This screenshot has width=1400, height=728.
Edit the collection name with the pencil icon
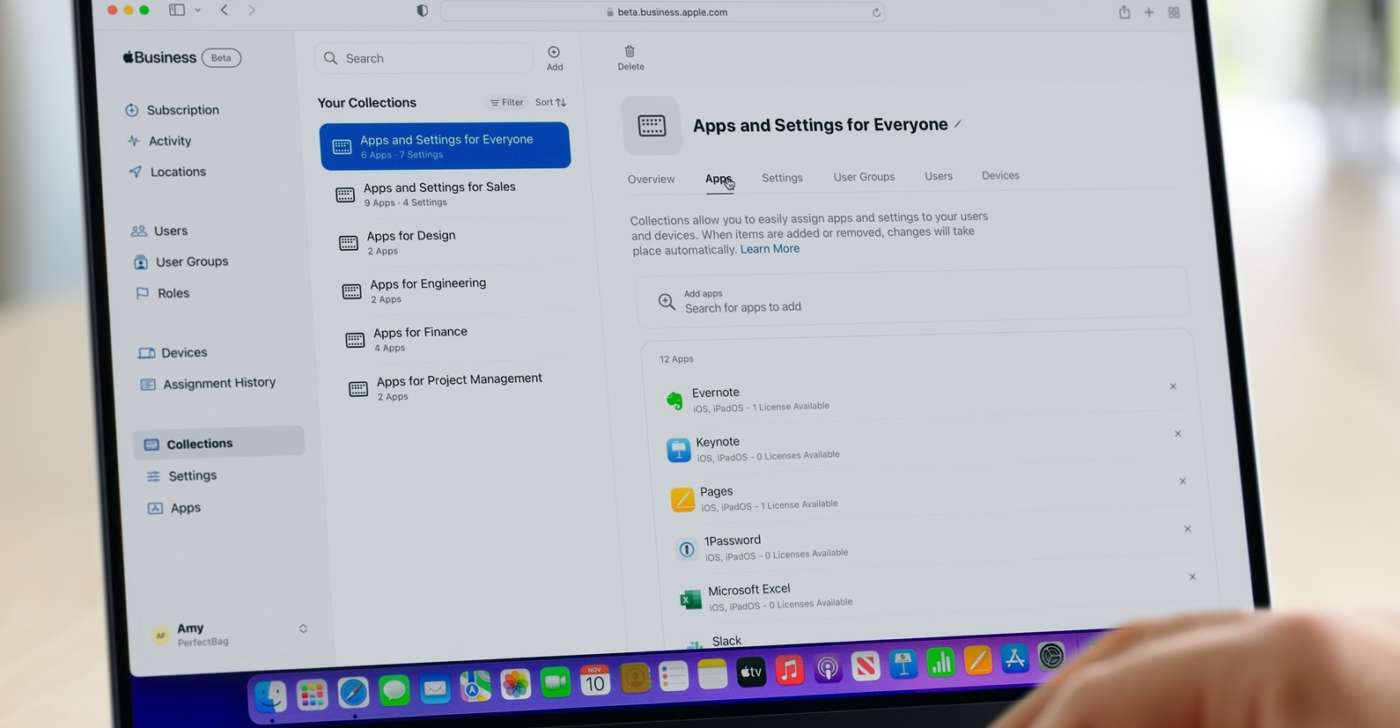click(958, 124)
